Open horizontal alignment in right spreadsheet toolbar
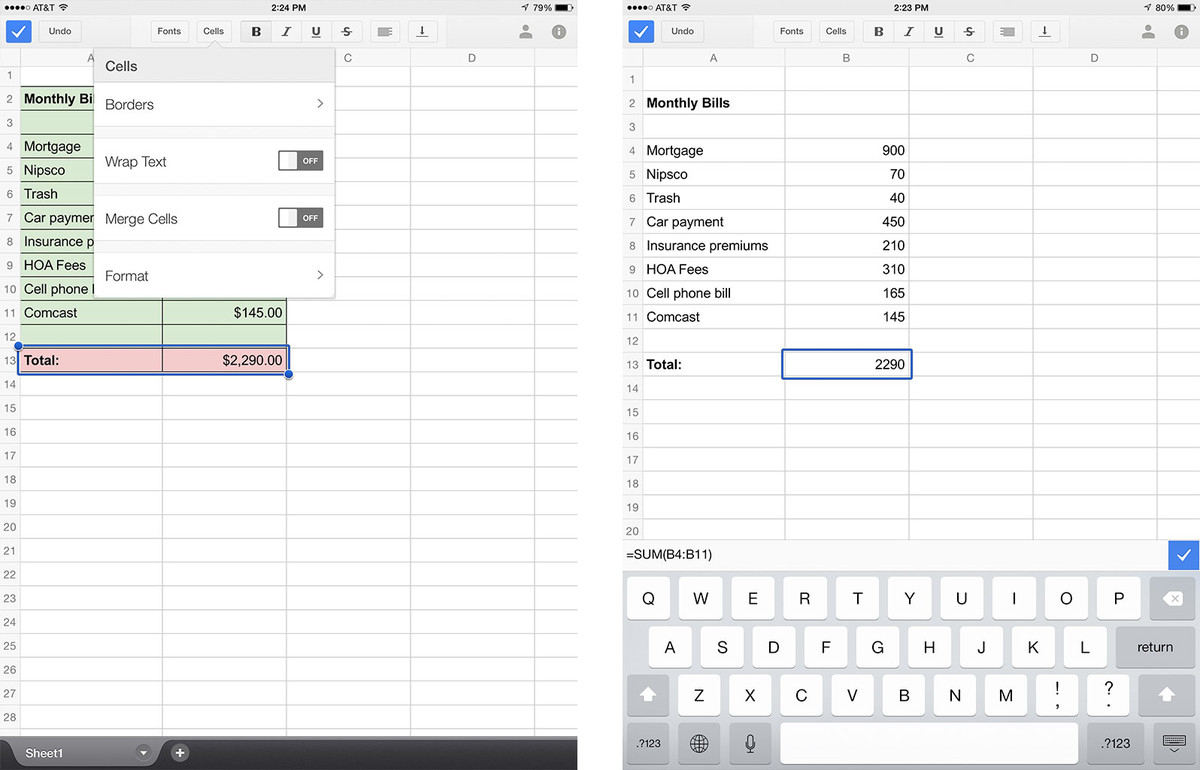The height and width of the screenshot is (770, 1200). [x=1007, y=31]
